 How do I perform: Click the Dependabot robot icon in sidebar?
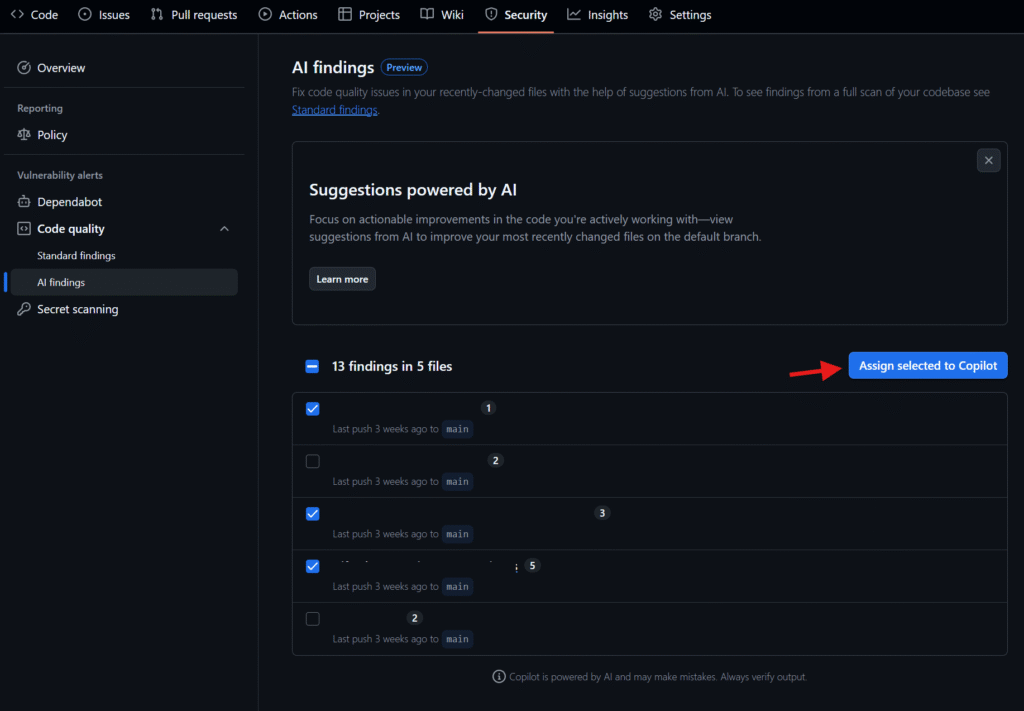click(x=25, y=202)
